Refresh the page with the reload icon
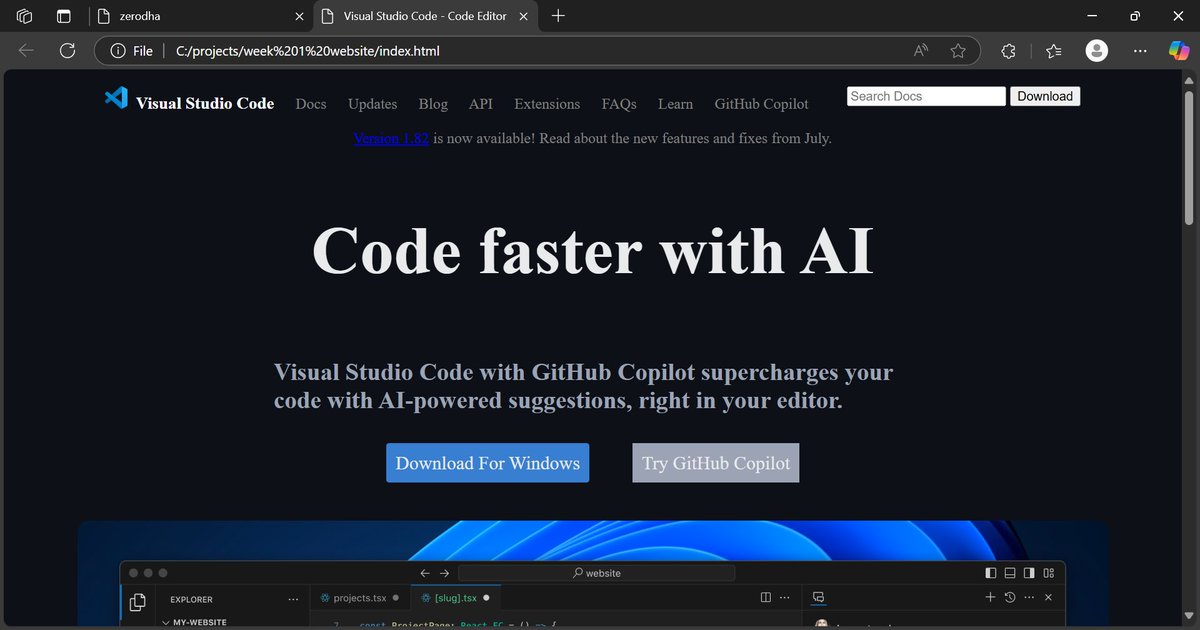 click(x=67, y=51)
